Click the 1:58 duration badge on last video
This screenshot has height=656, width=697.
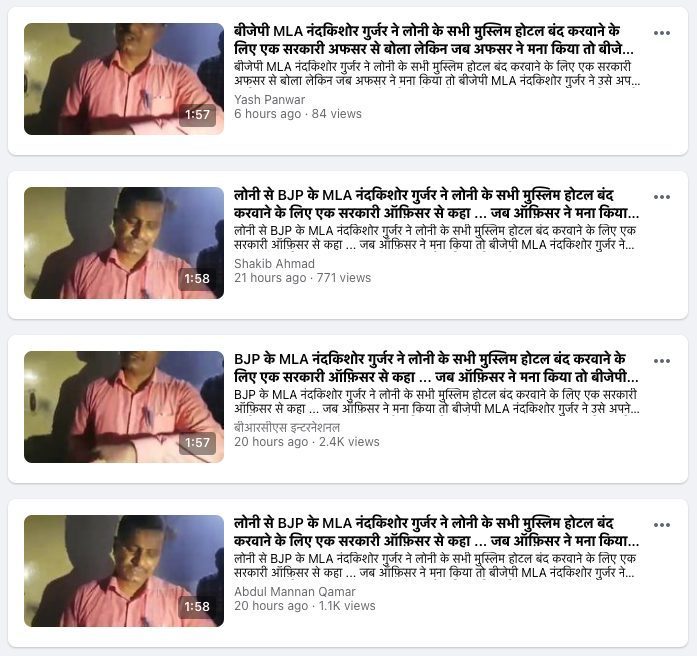197,607
